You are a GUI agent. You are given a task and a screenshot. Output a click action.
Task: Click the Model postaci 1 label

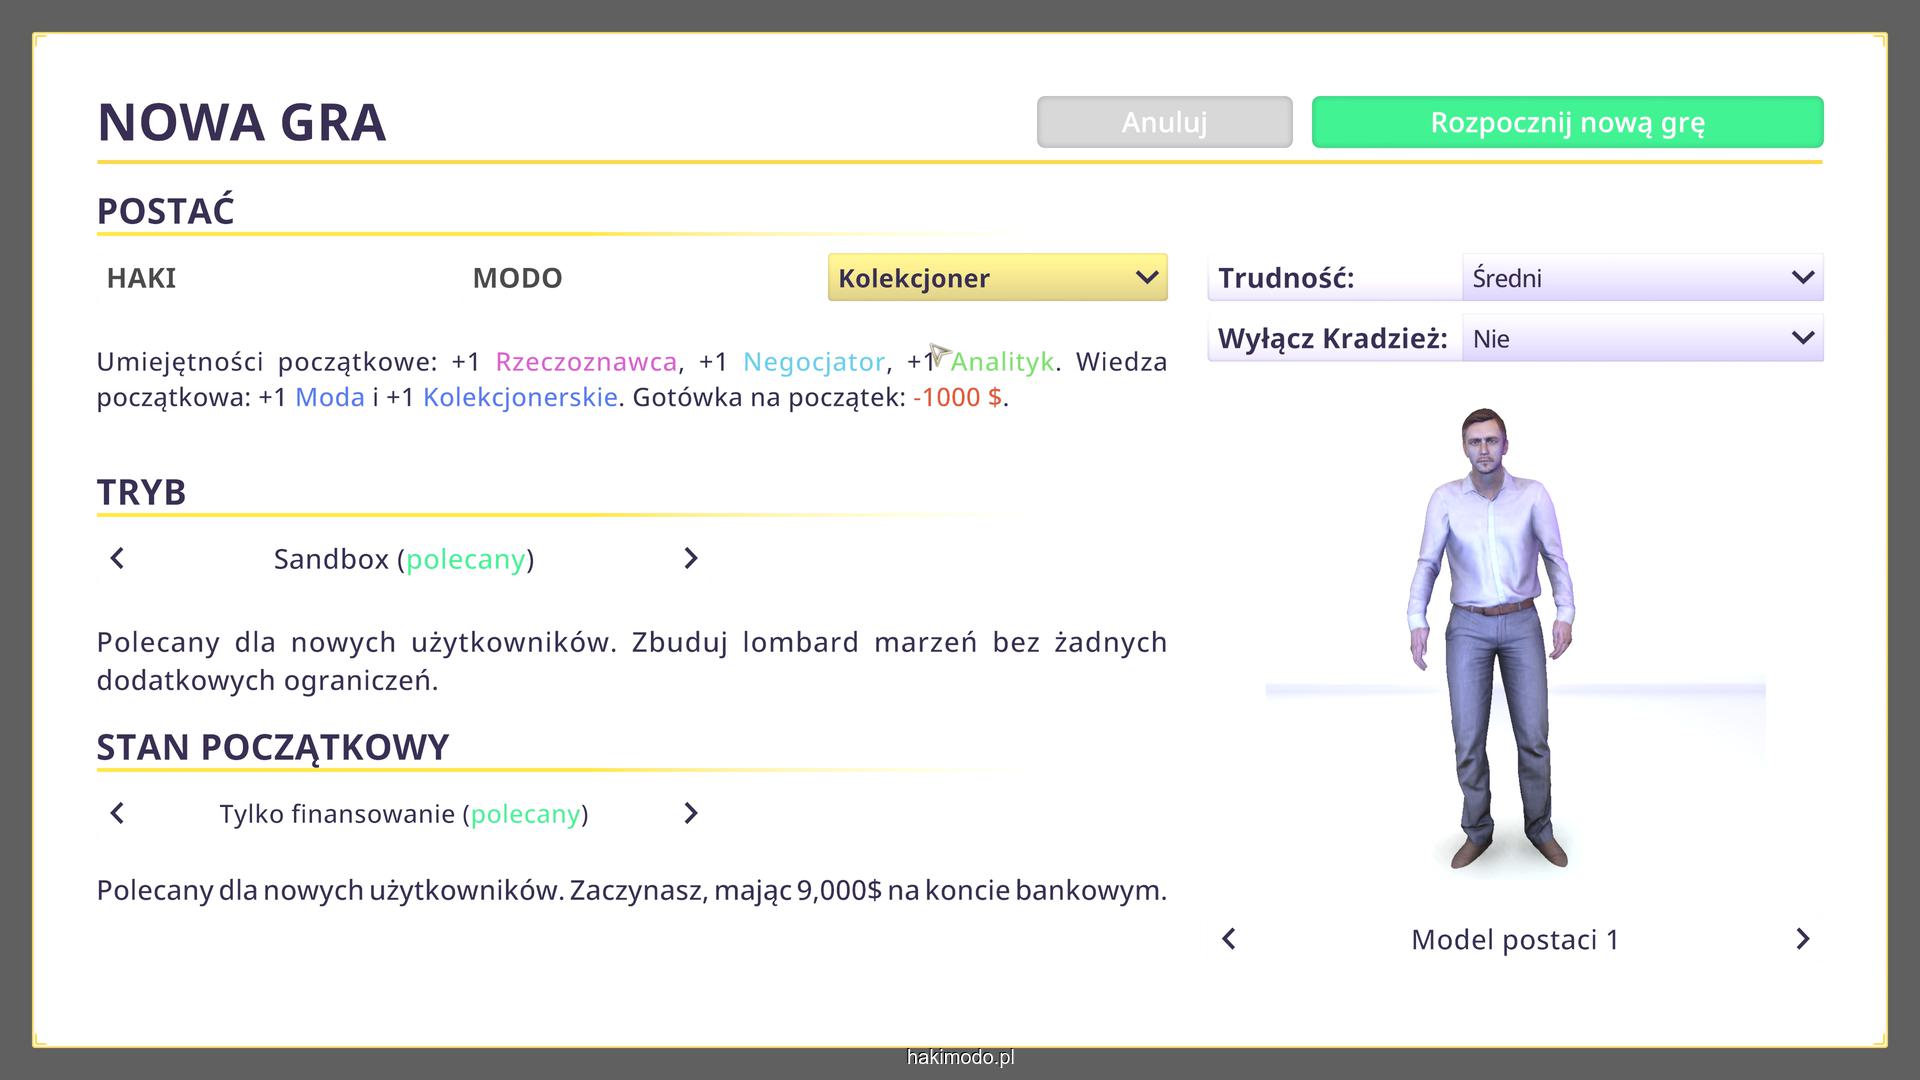click(1514, 940)
